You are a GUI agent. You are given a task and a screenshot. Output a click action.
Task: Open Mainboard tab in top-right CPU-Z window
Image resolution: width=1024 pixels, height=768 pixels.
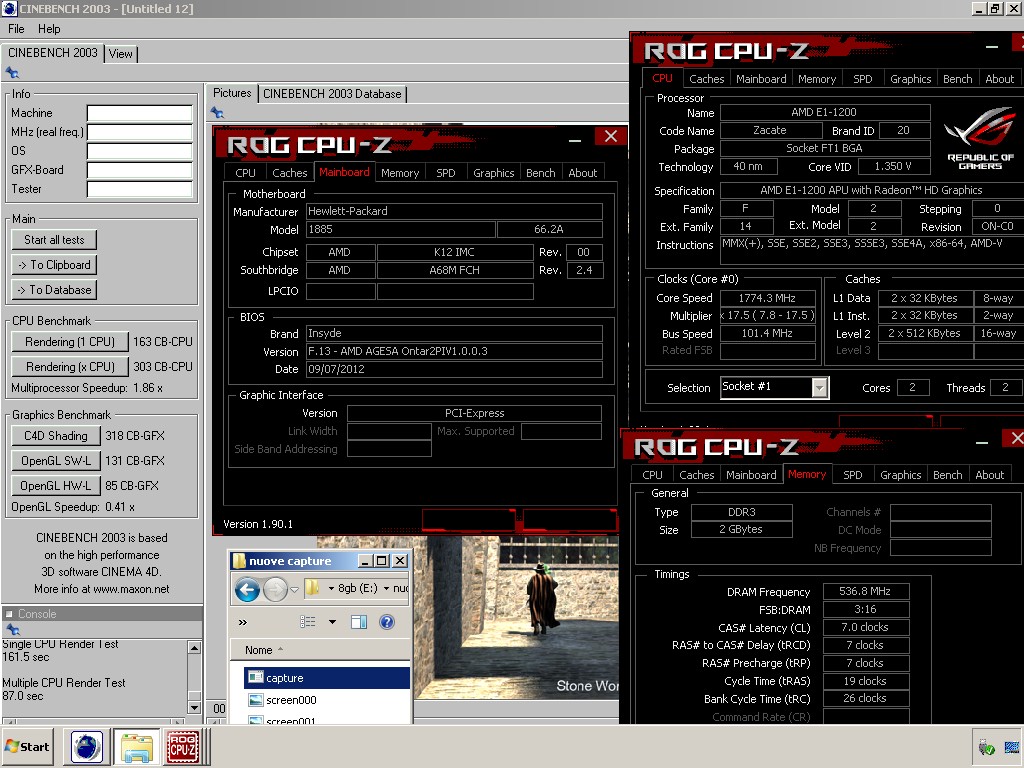click(761, 79)
